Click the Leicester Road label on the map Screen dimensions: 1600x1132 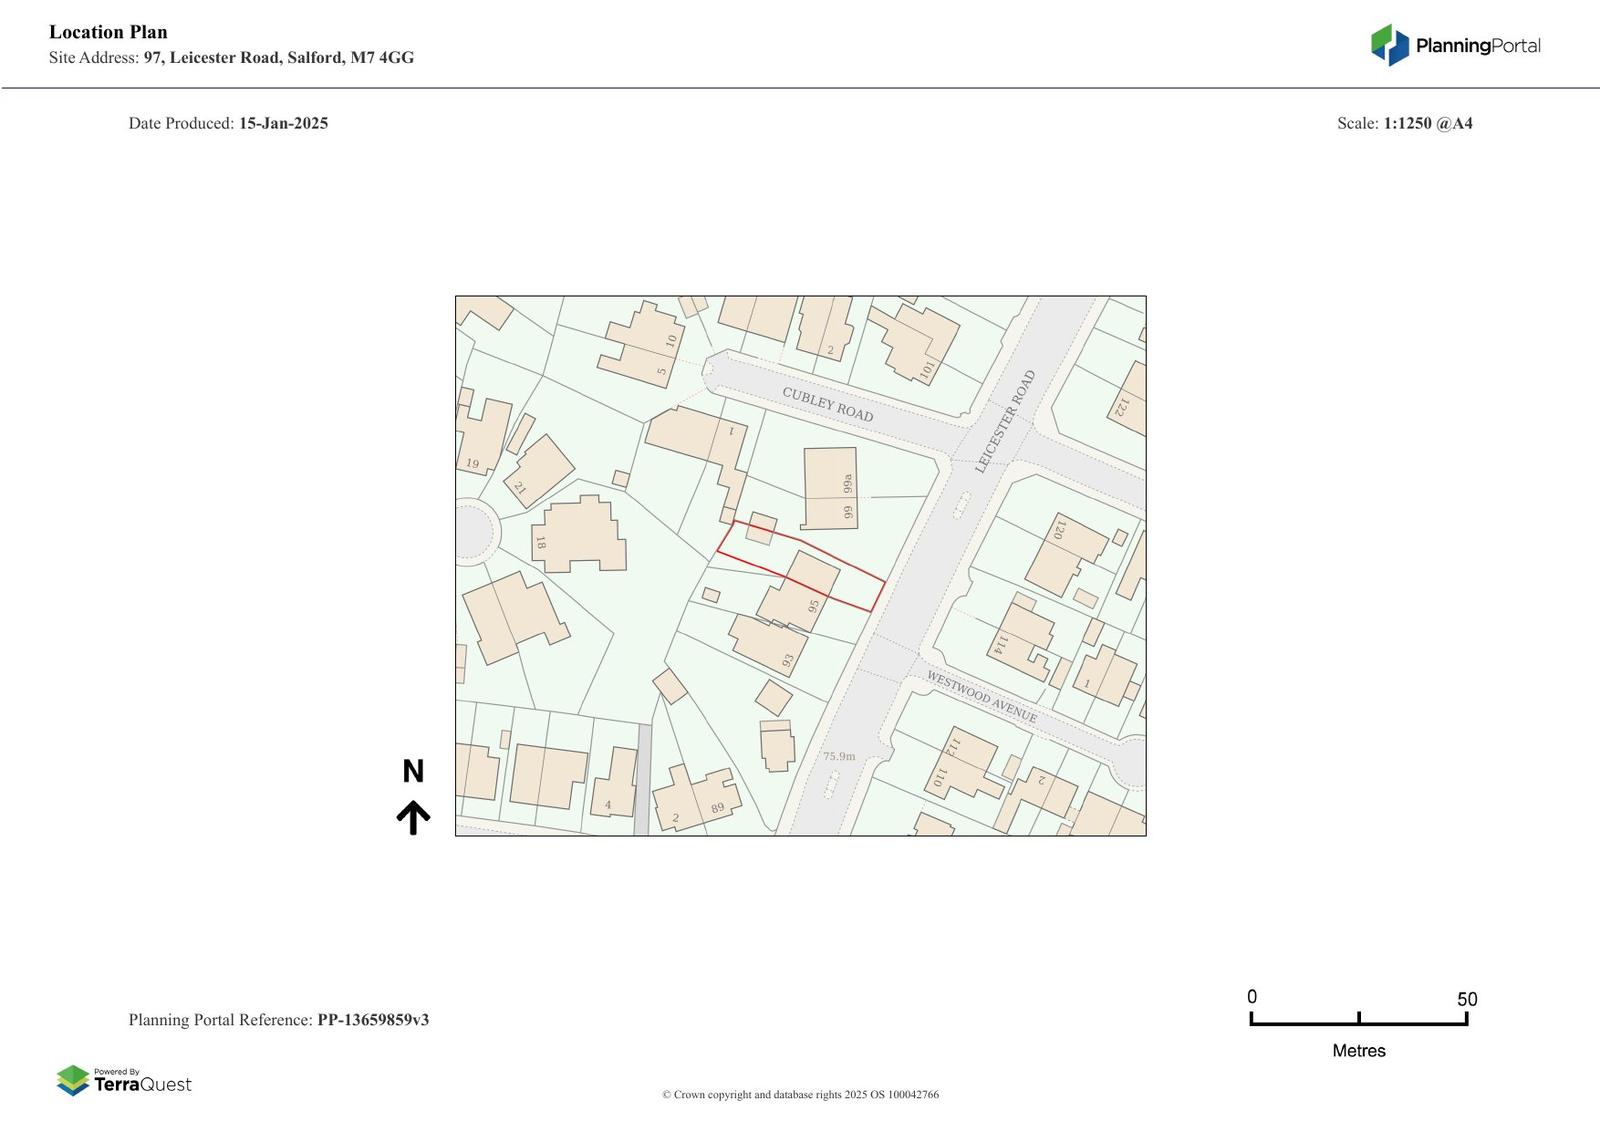point(1005,421)
